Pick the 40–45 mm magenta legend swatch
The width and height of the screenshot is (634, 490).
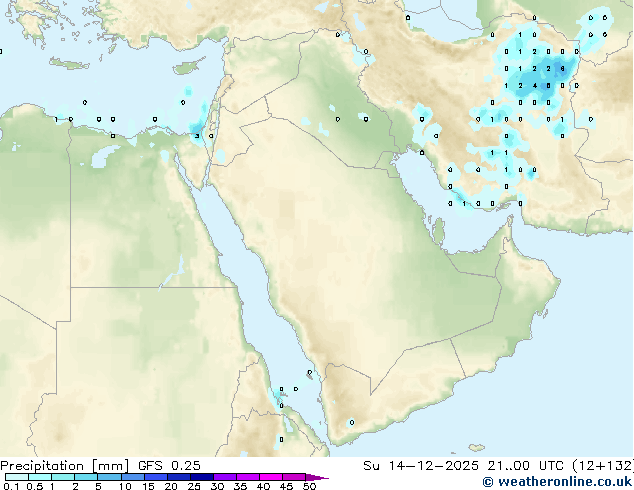click(271, 477)
